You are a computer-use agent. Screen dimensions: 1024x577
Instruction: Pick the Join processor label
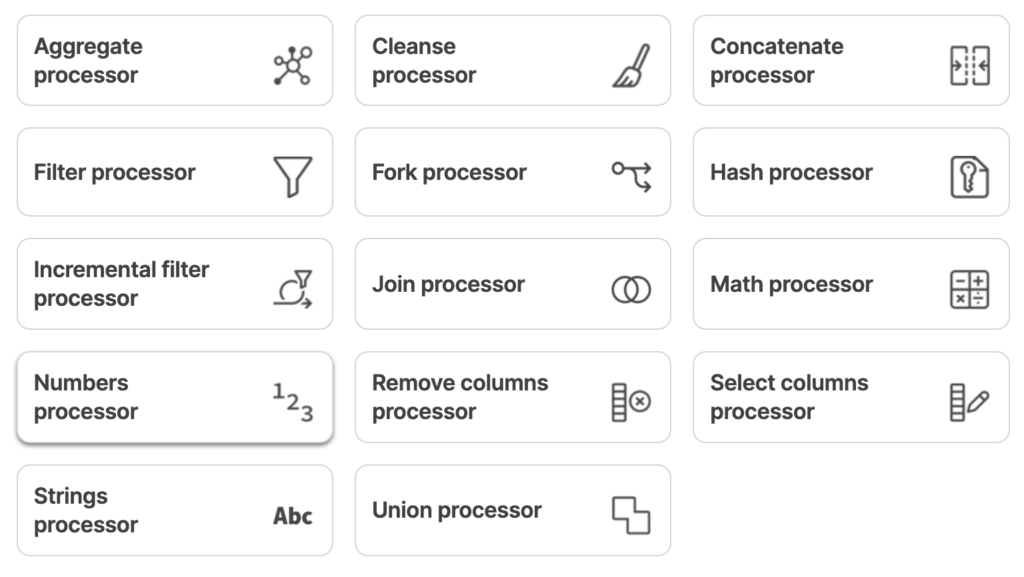[448, 285]
